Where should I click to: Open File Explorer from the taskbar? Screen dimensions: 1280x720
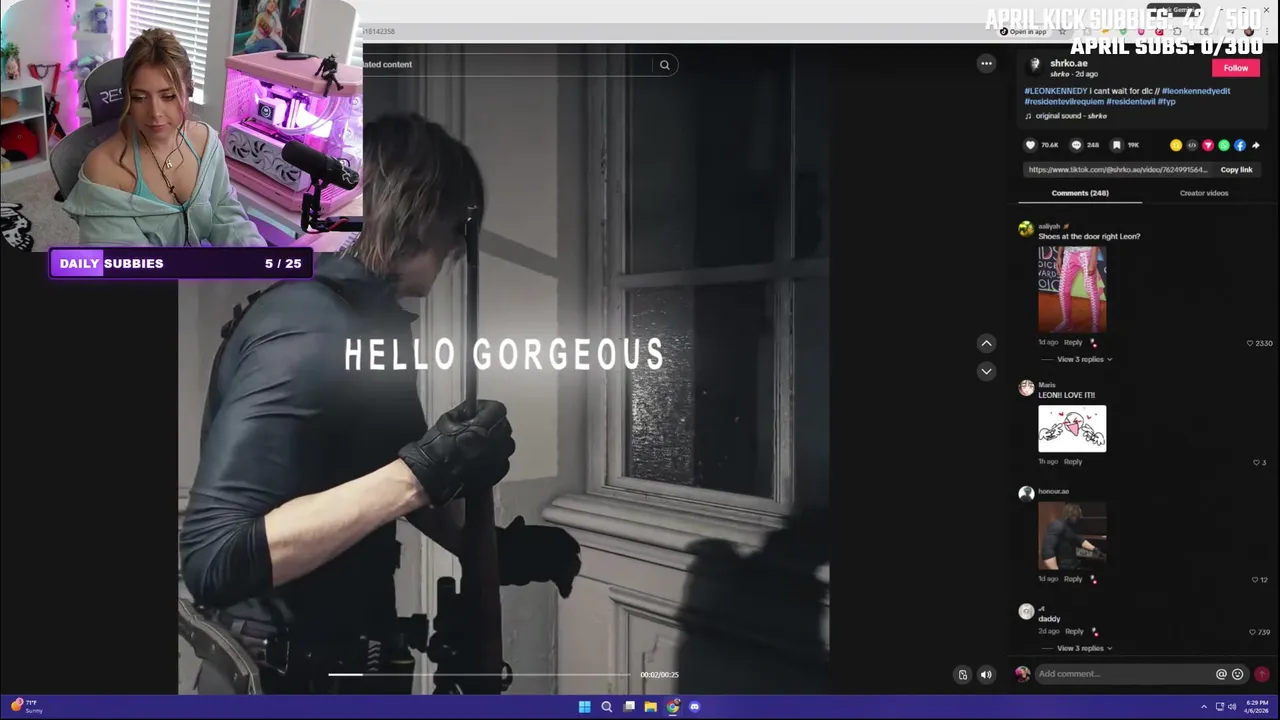pos(650,707)
